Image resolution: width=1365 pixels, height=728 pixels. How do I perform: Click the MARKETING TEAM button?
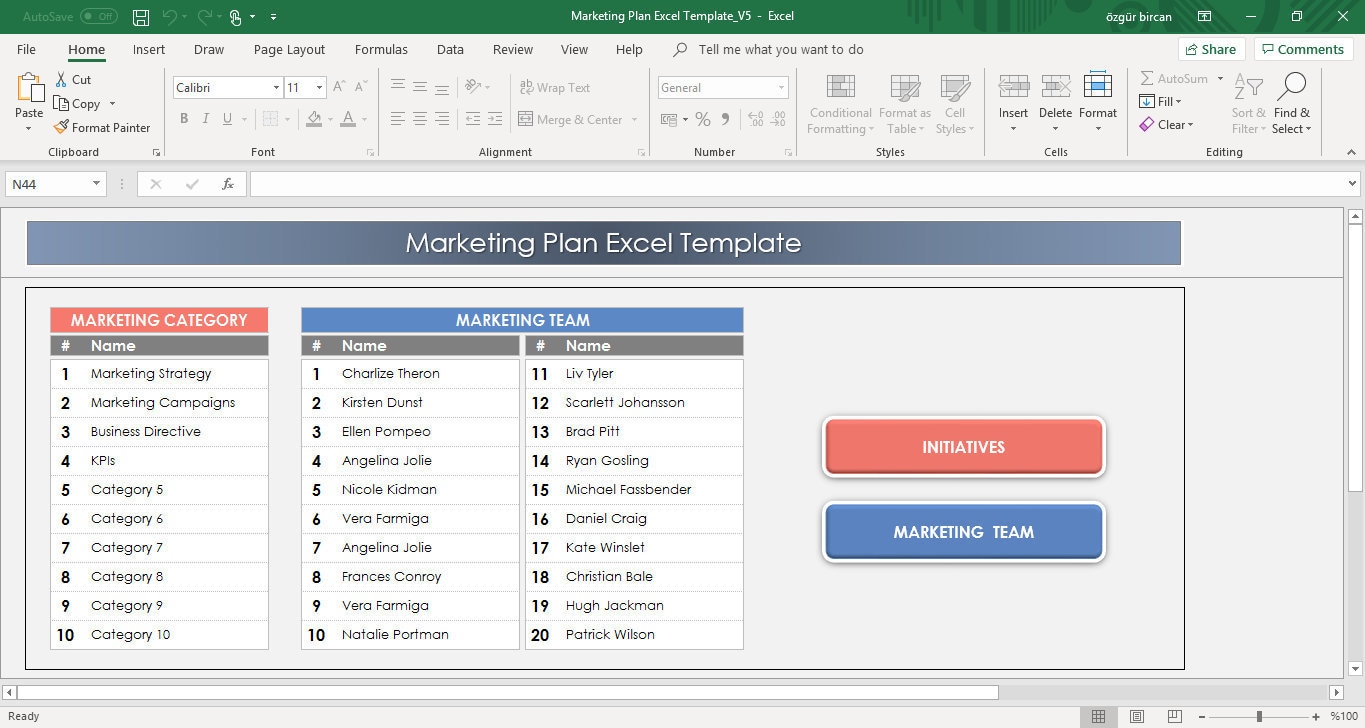pos(962,532)
